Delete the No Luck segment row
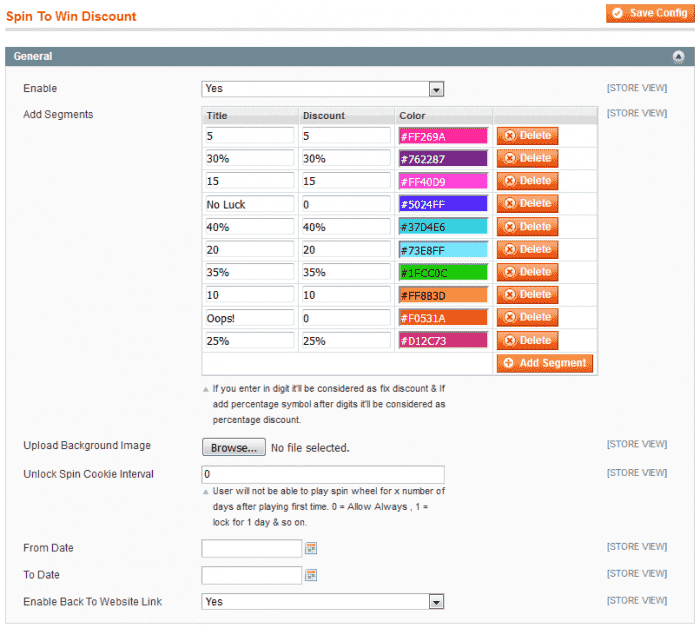 tap(527, 204)
